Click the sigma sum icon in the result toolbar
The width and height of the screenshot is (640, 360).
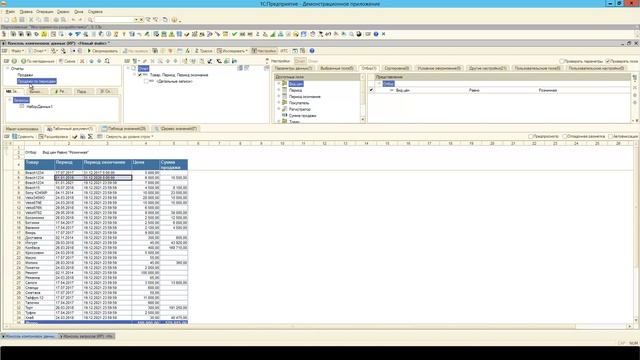(91, 137)
